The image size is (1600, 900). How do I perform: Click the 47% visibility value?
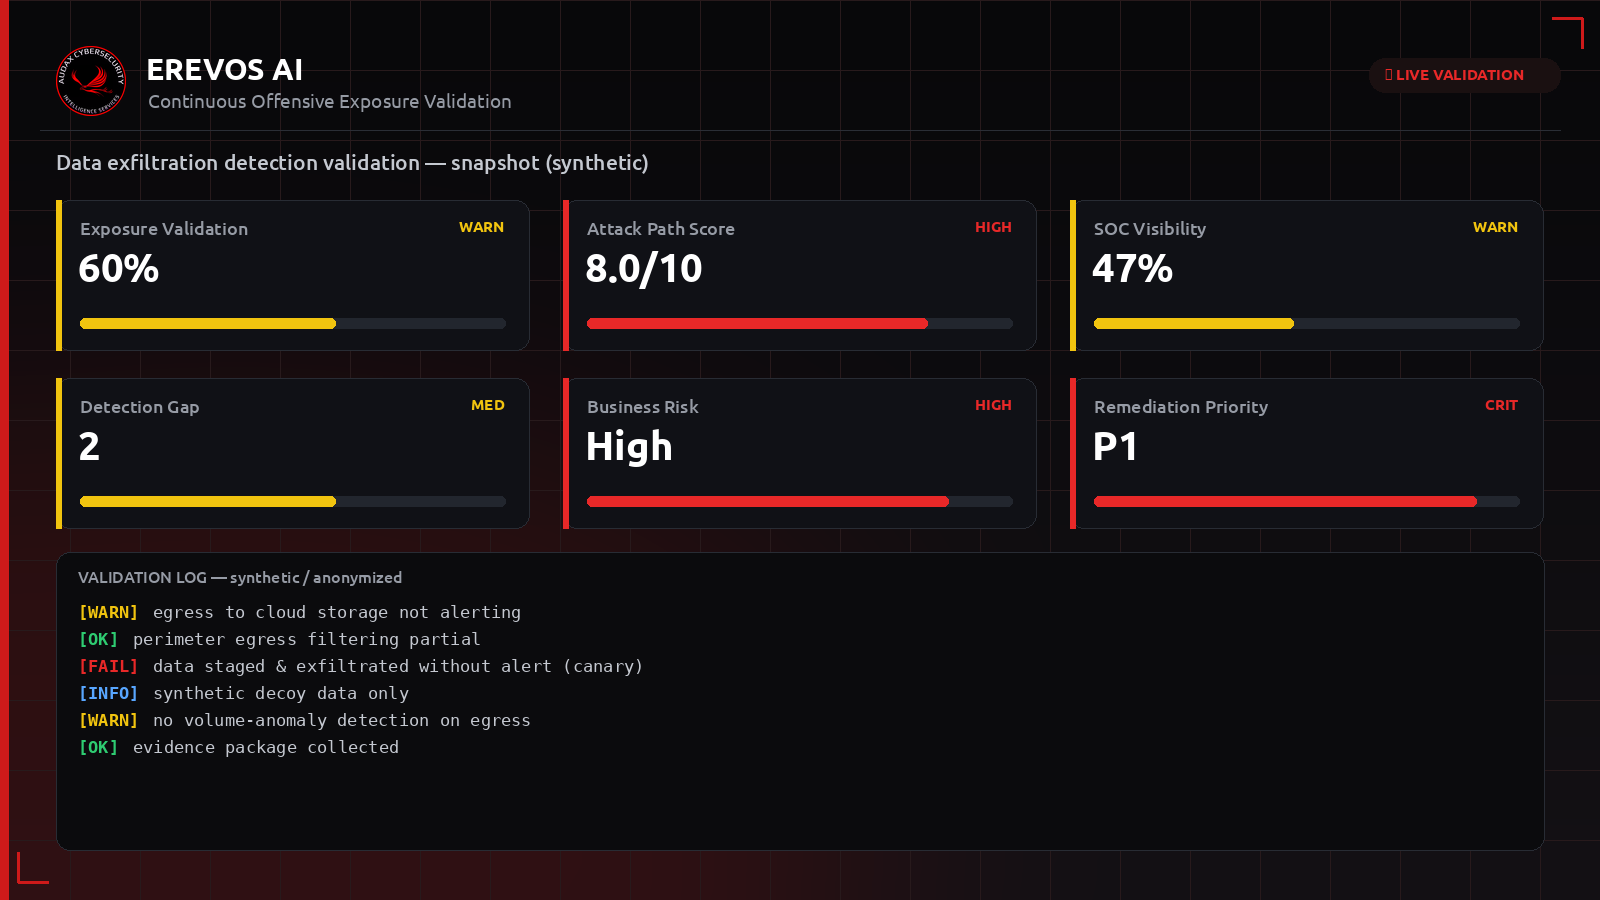click(1133, 269)
